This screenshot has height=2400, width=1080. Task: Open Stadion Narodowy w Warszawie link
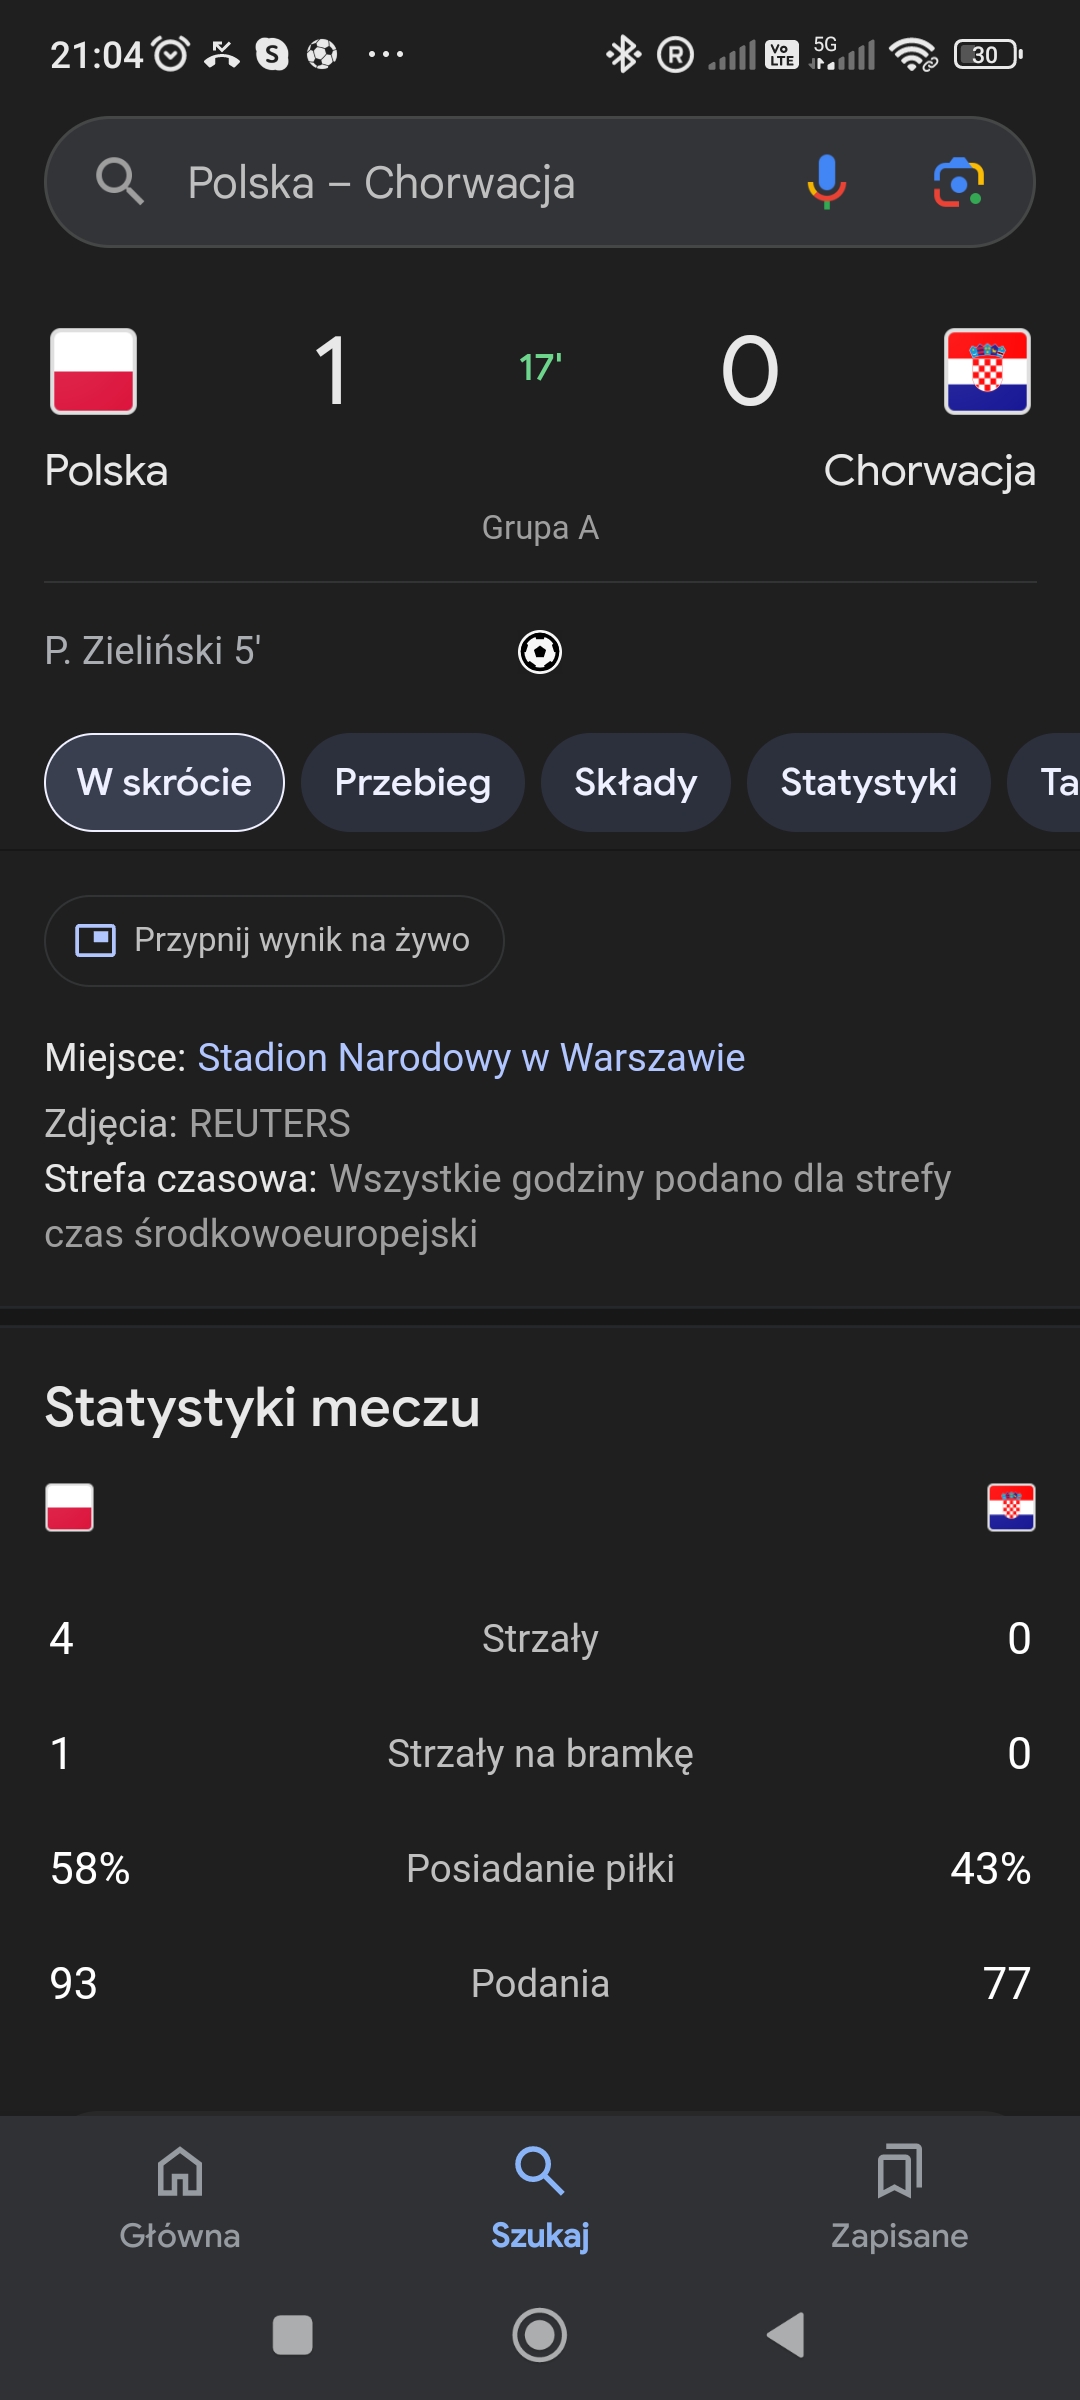tap(471, 1057)
